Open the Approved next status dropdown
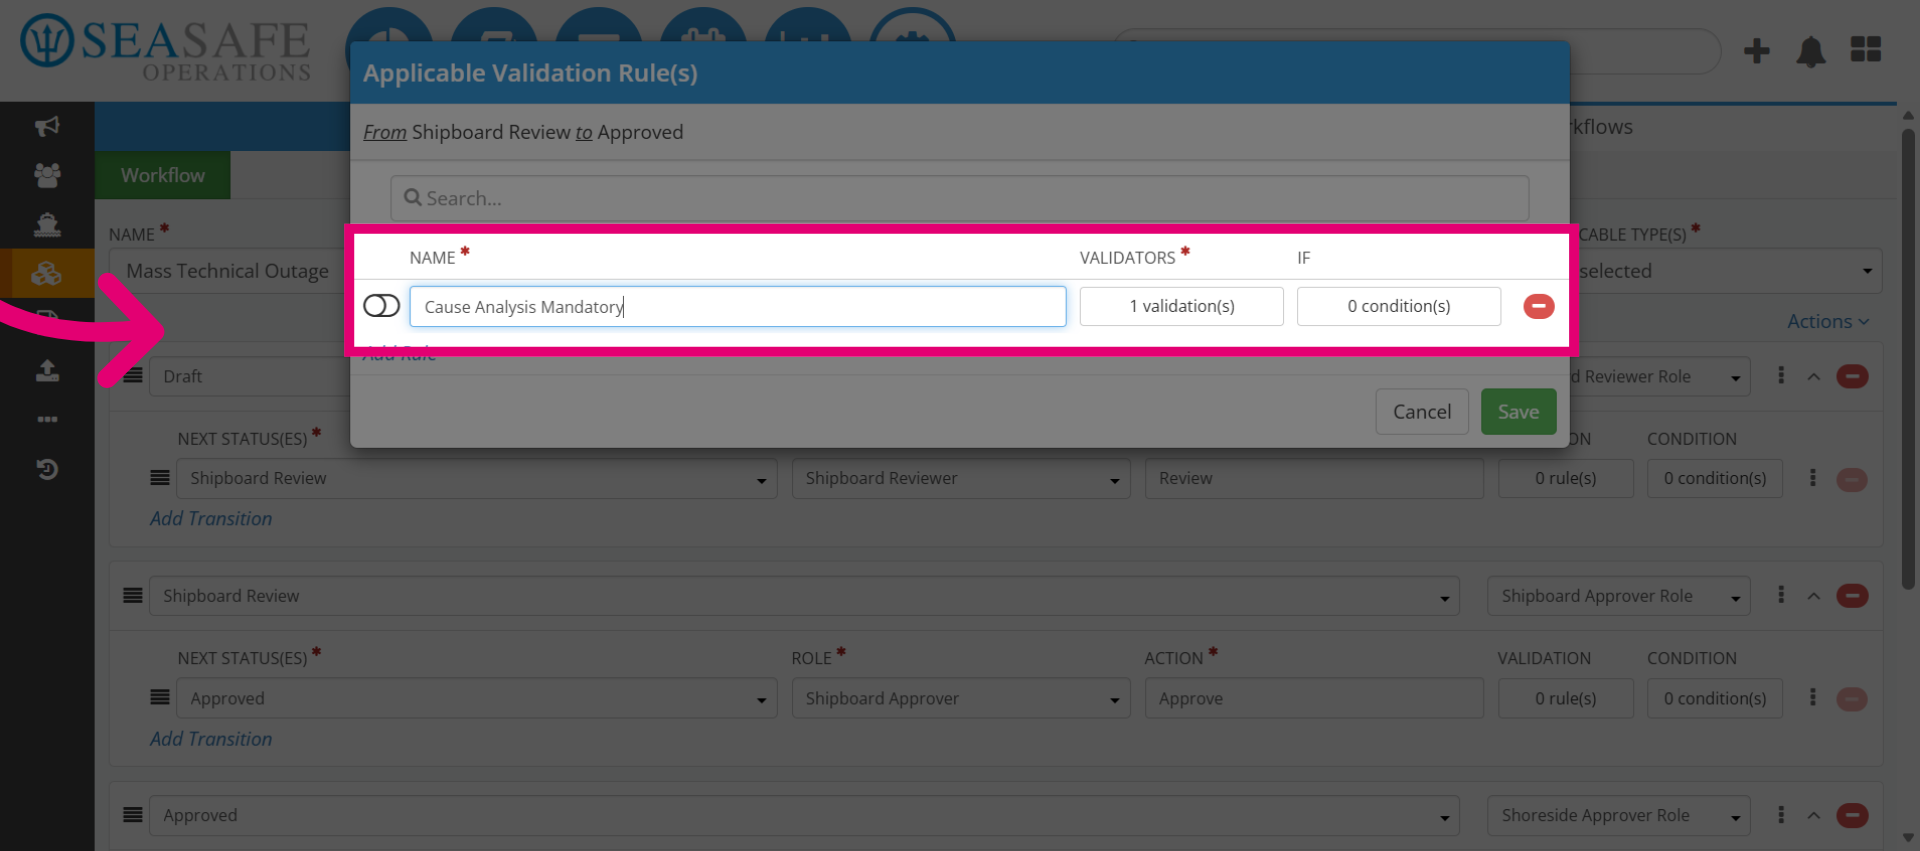 coord(477,699)
